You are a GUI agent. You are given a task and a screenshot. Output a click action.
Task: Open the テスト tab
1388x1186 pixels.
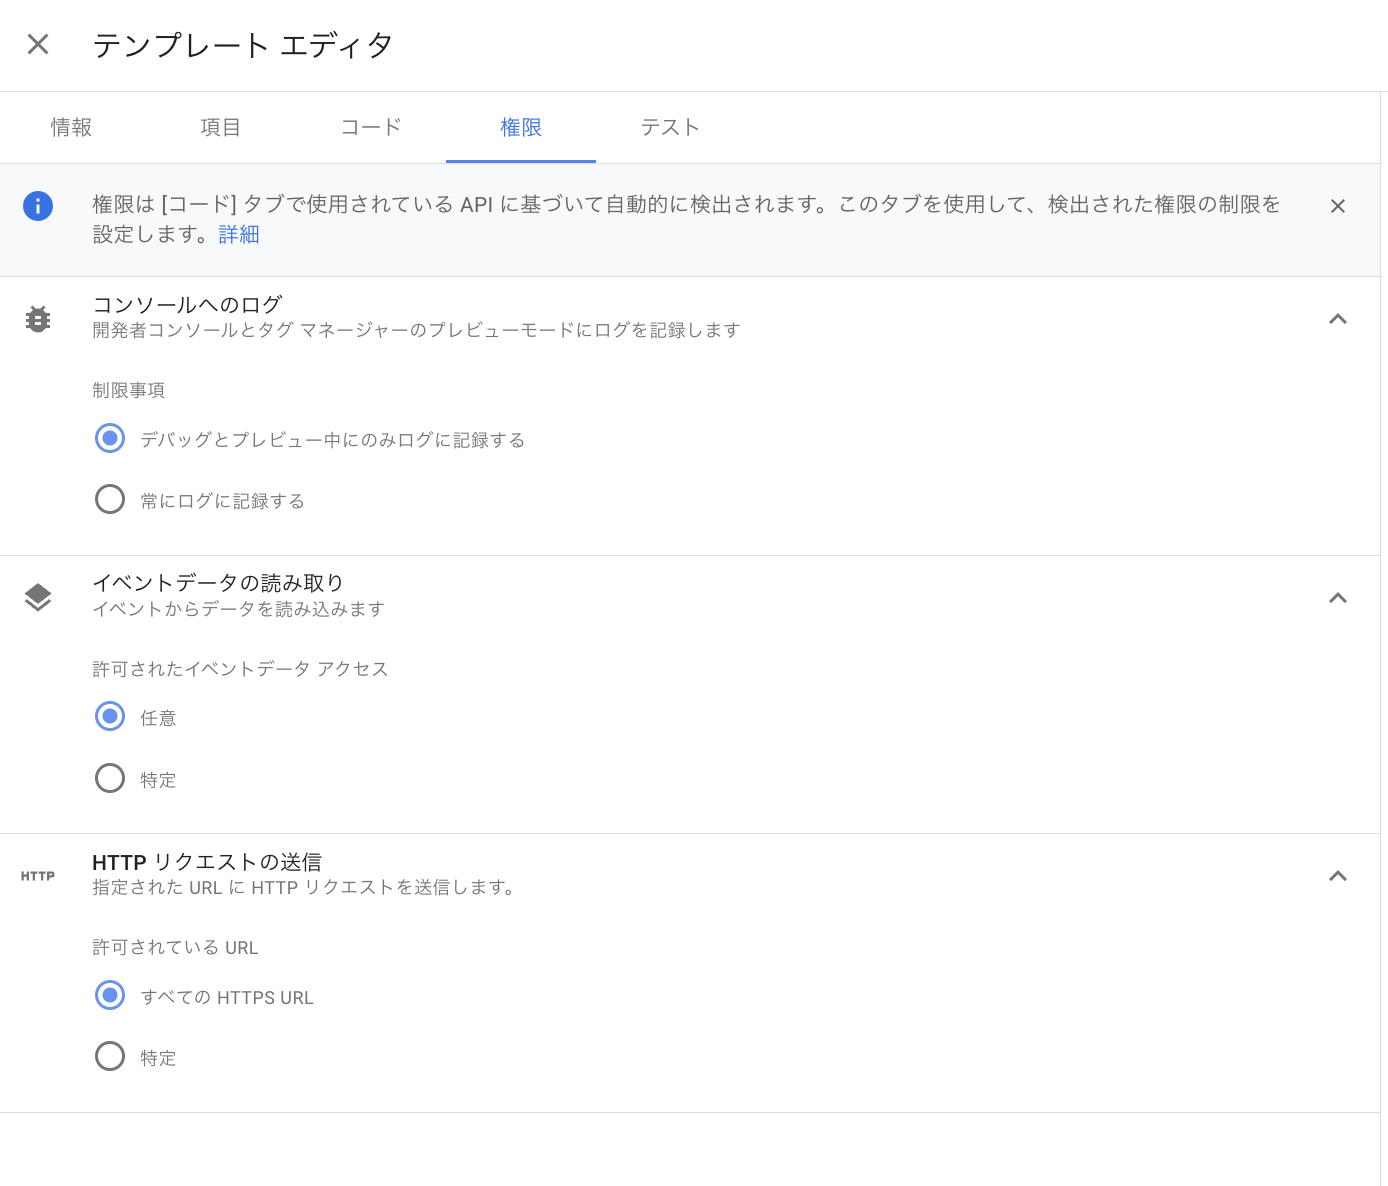click(670, 127)
